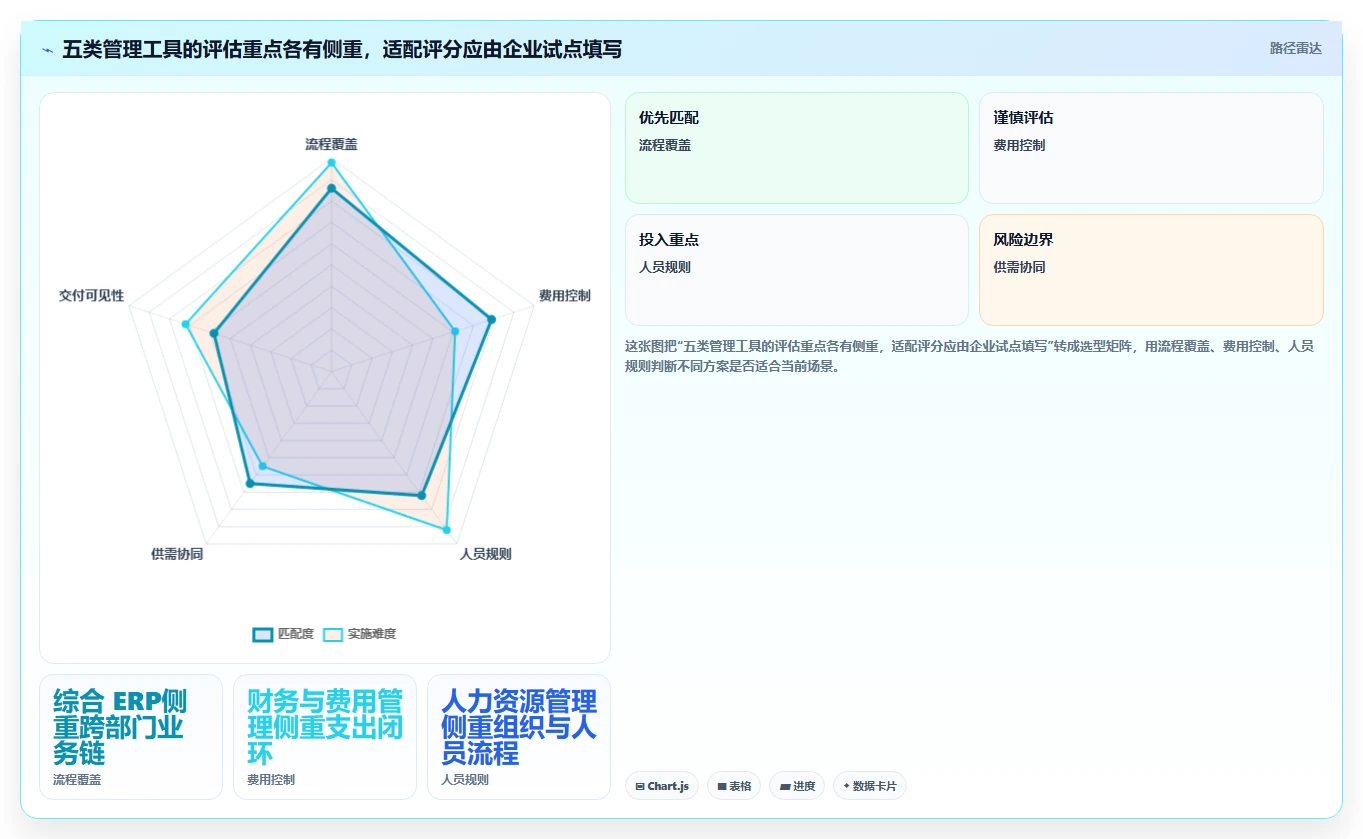Click 人员规则 text inside the 投入重点 card
1363x839 pixels.
665,267
